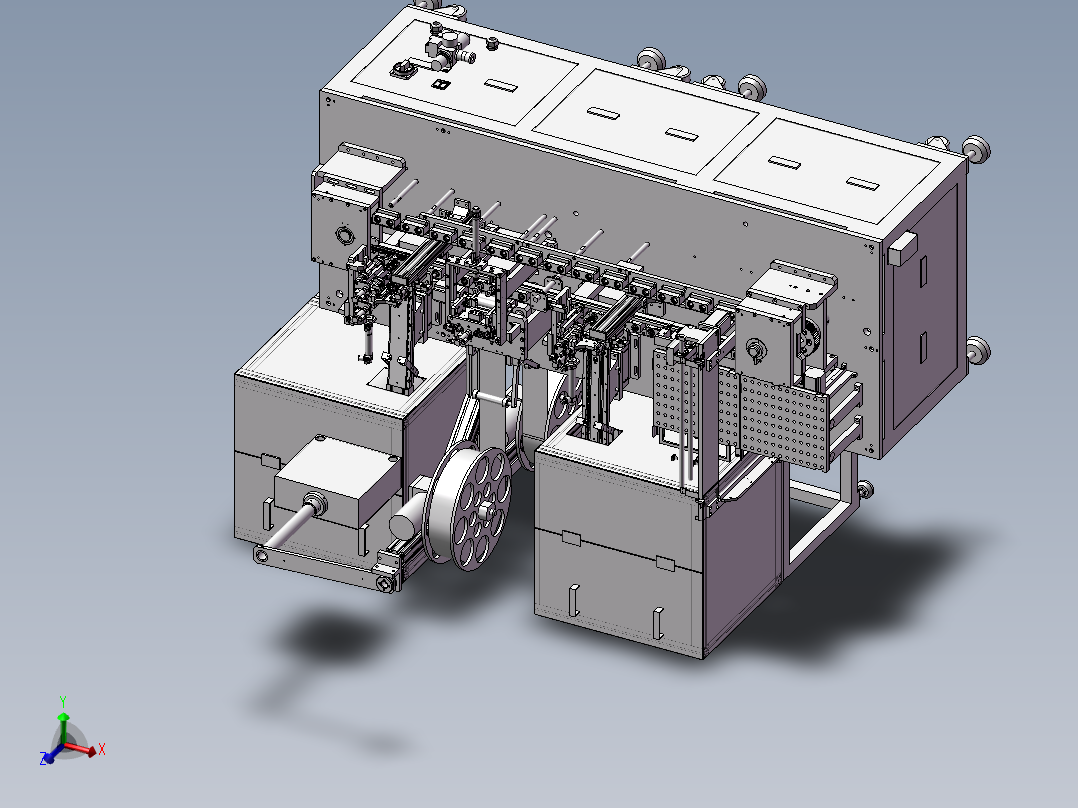Click the blue Z axis indicator
Screen dimensions: 1078x808
48,758
